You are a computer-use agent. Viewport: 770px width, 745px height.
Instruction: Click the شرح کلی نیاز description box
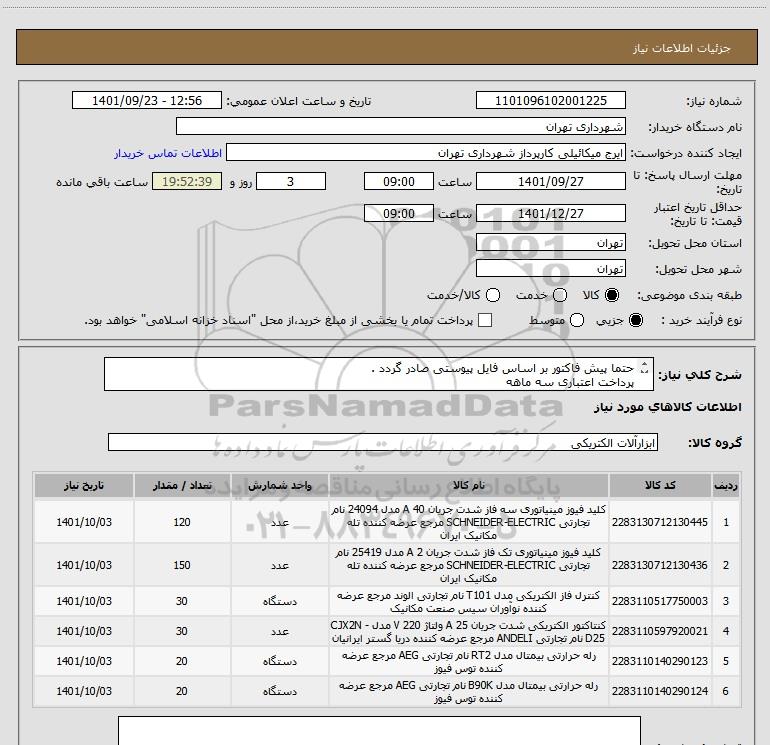[x=379, y=374]
